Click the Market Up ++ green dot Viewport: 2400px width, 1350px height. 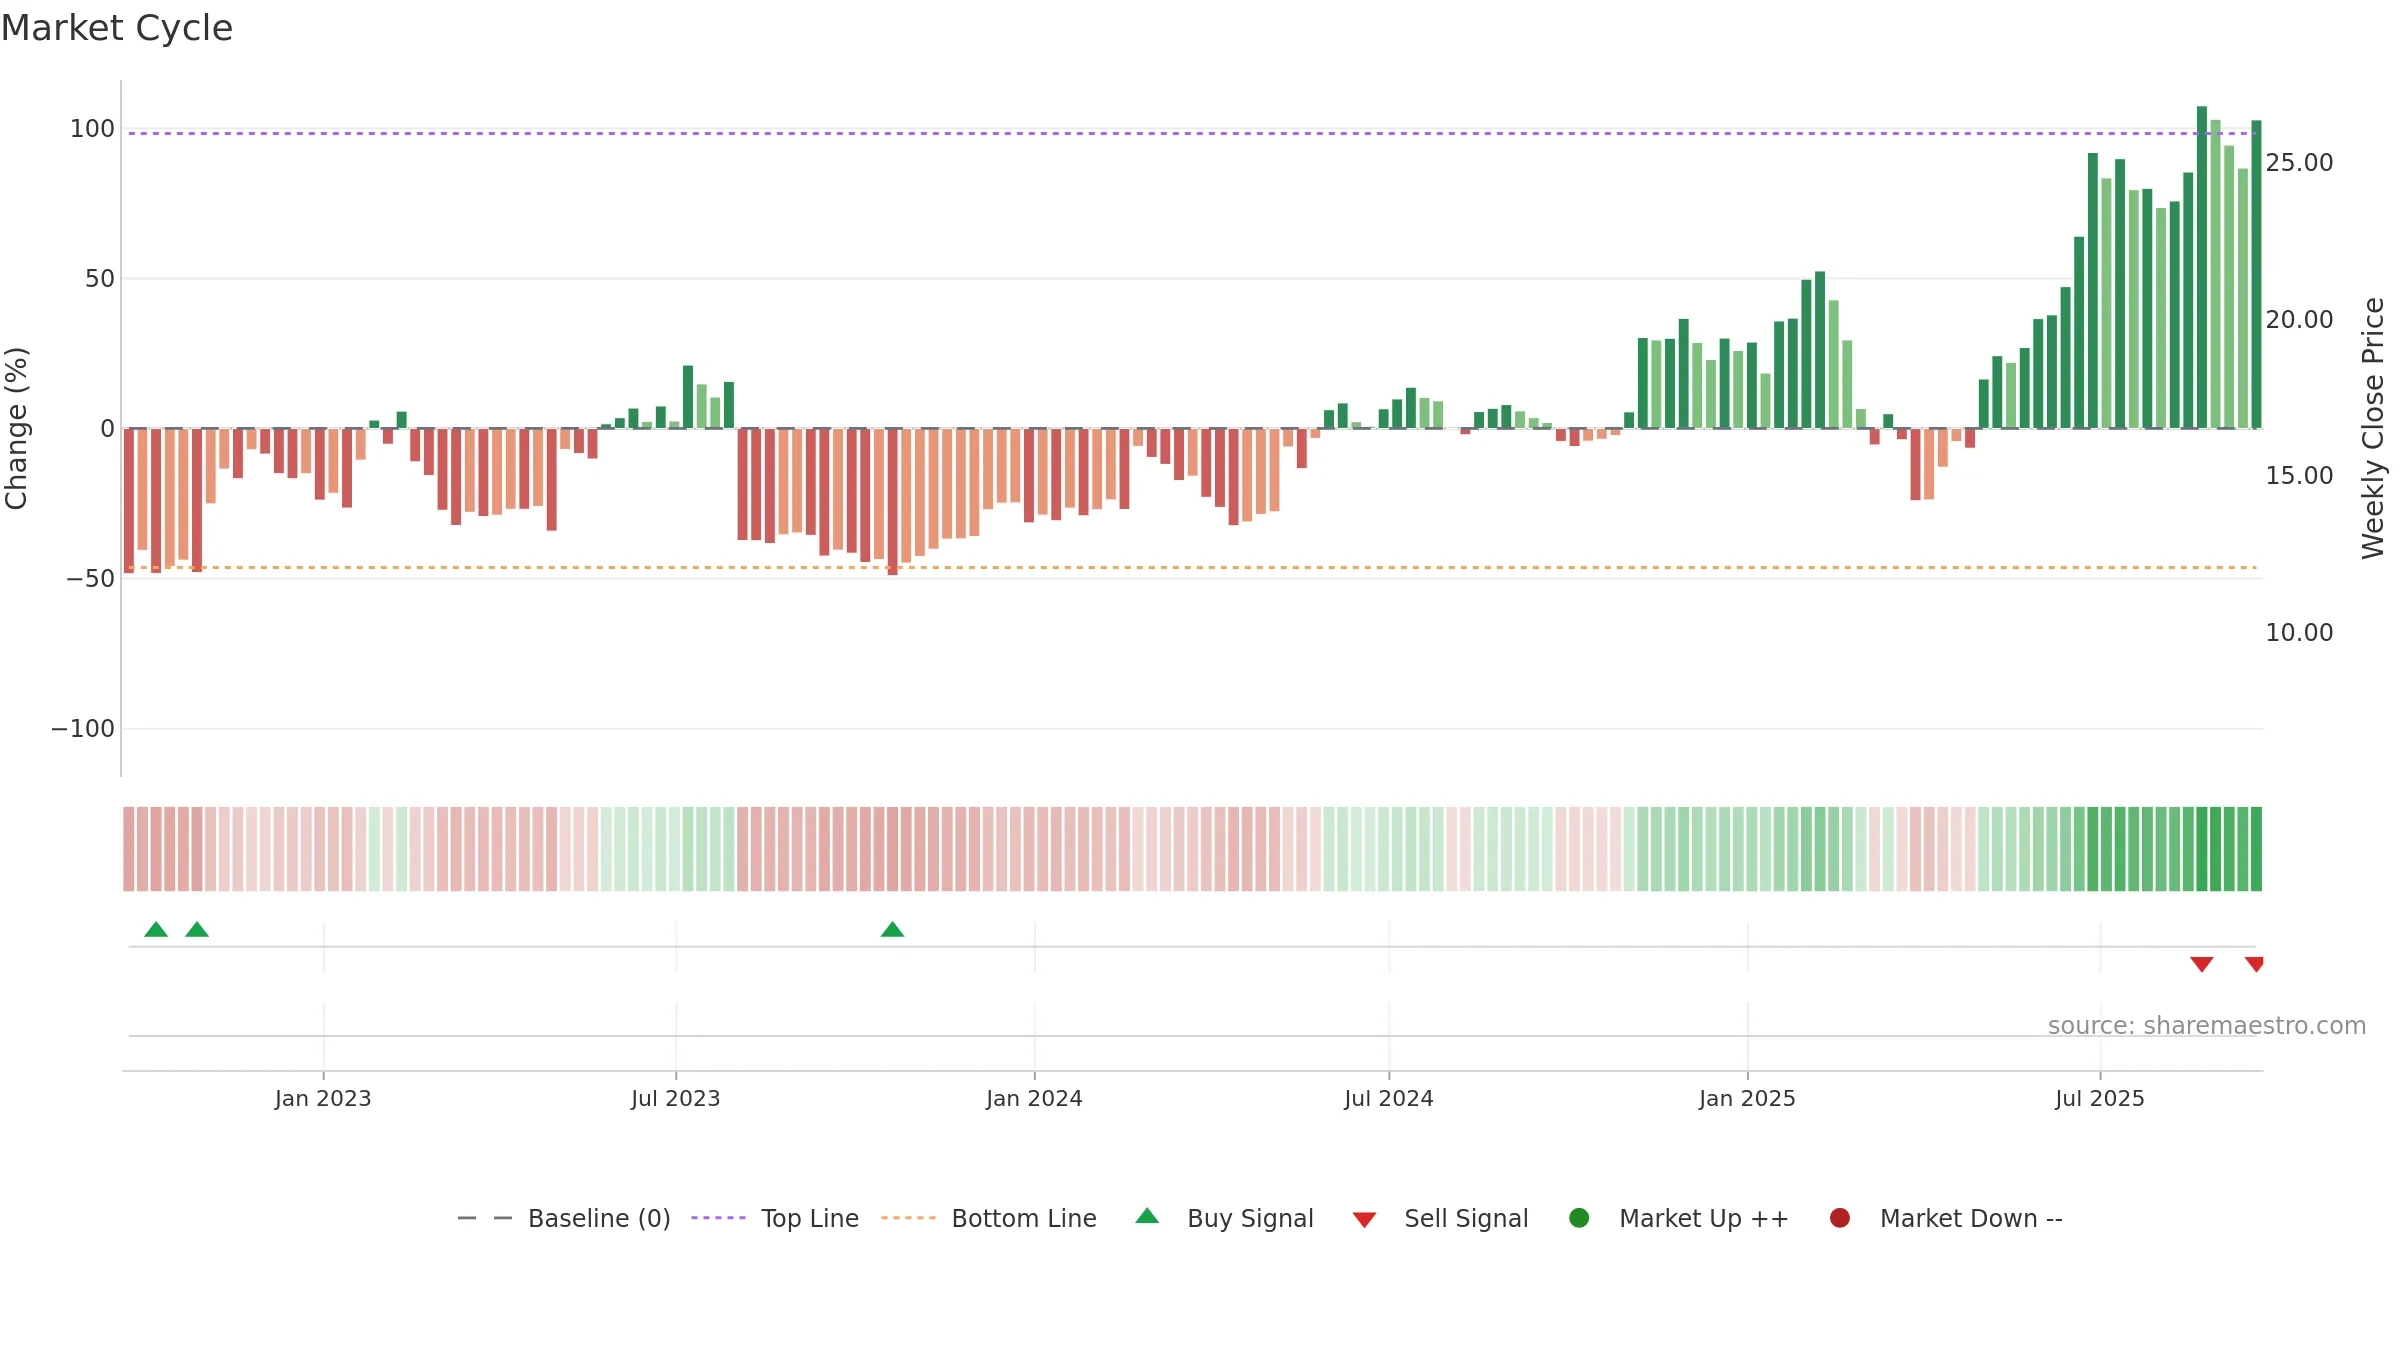pyautogui.click(x=1579, y=1218)
